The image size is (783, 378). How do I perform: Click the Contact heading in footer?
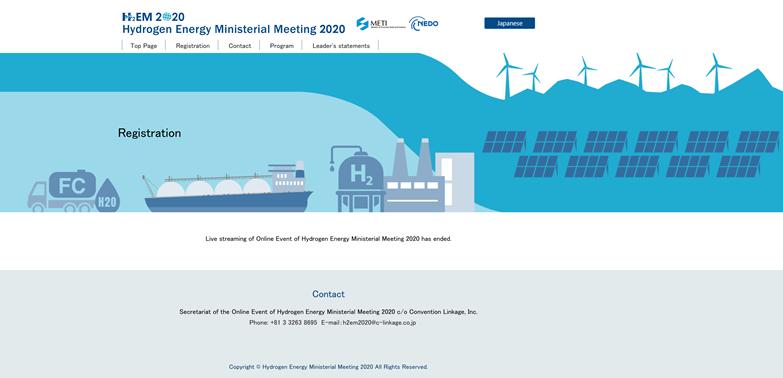(328, 294)
